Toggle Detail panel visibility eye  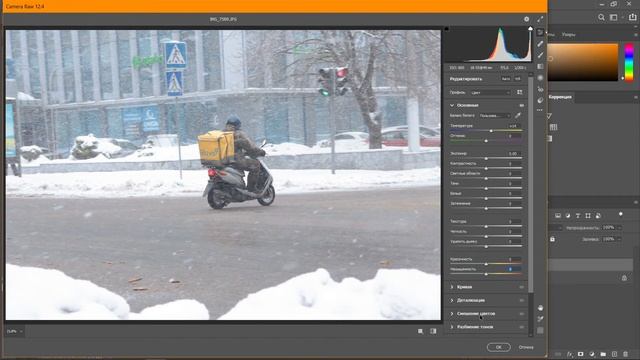click(521, 300)
